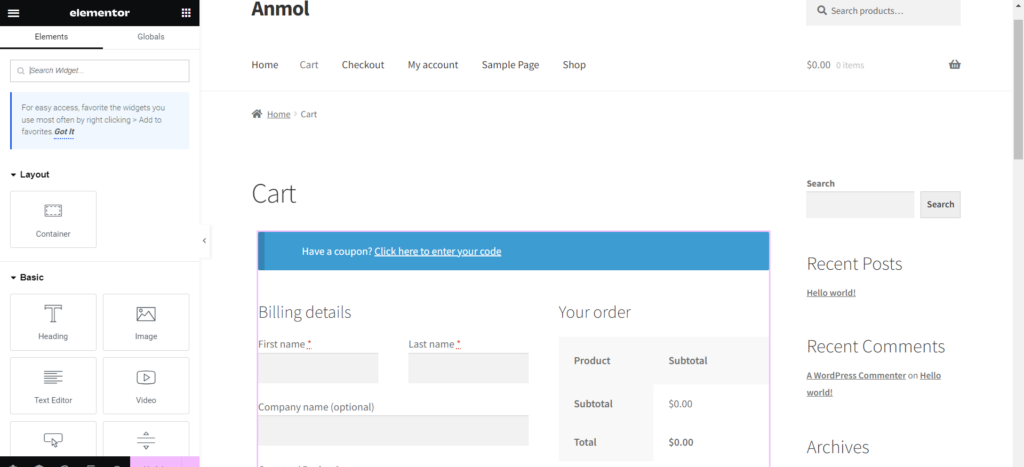Click the Billing details heading
The height and width of the screenshot is (467, 1024).
click(x=305, y=312)
